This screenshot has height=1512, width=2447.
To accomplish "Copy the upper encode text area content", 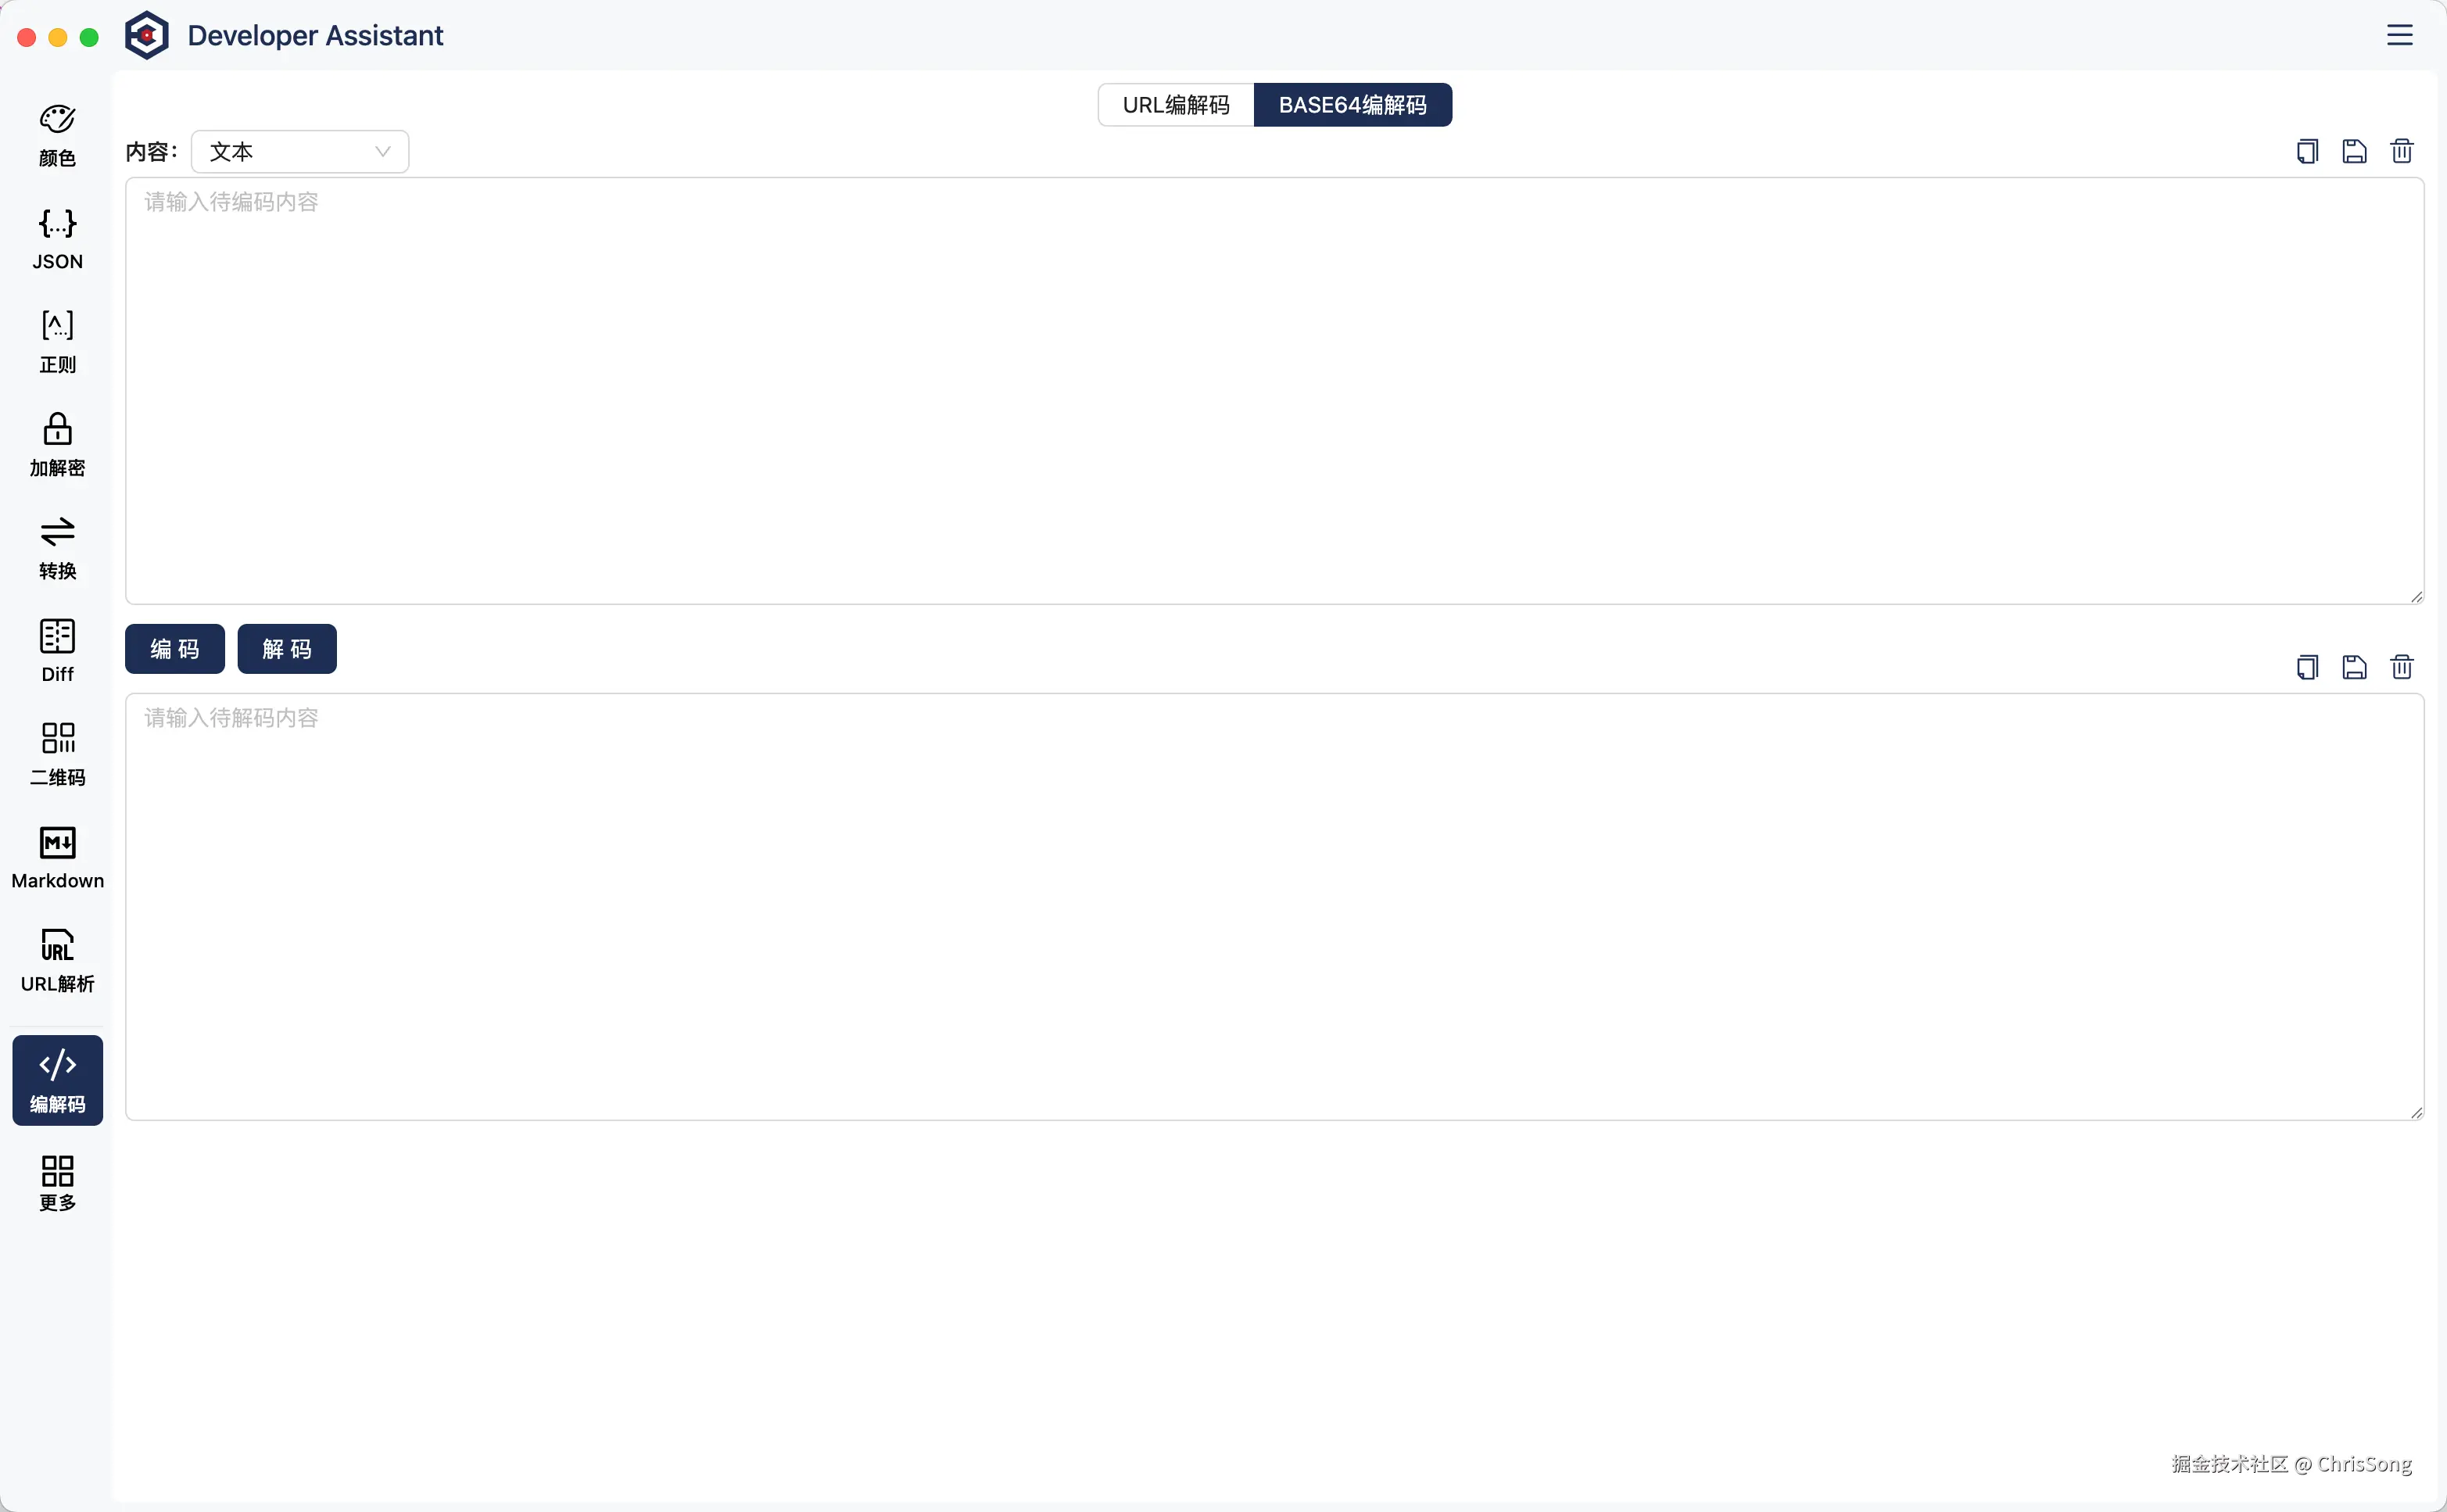I will pos(2307,151).
